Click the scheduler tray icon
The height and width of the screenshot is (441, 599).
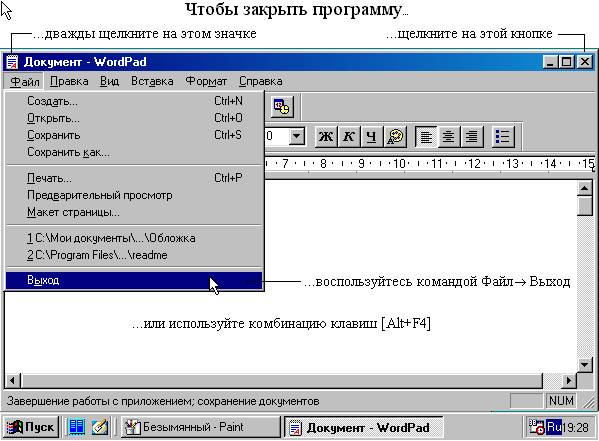tap(537, 427)
